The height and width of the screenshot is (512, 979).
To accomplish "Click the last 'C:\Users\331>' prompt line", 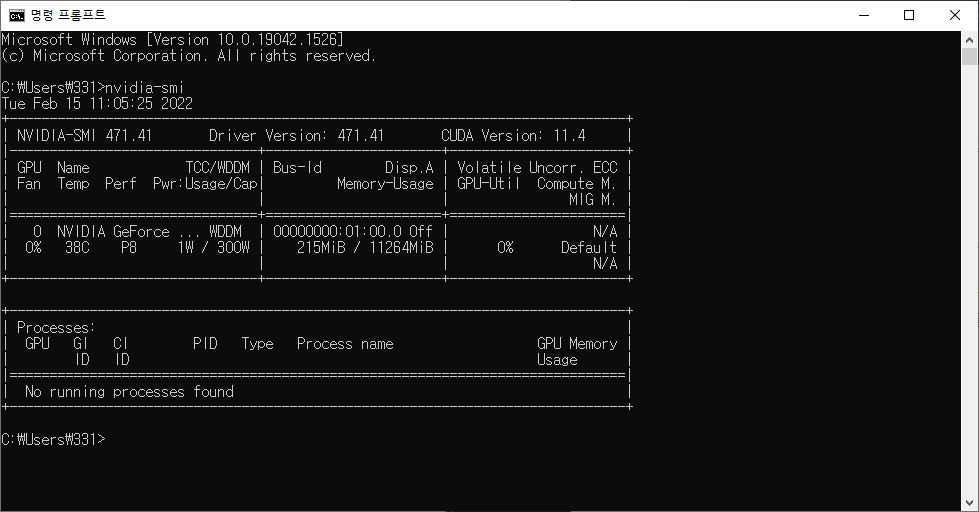I will (54, 440).
